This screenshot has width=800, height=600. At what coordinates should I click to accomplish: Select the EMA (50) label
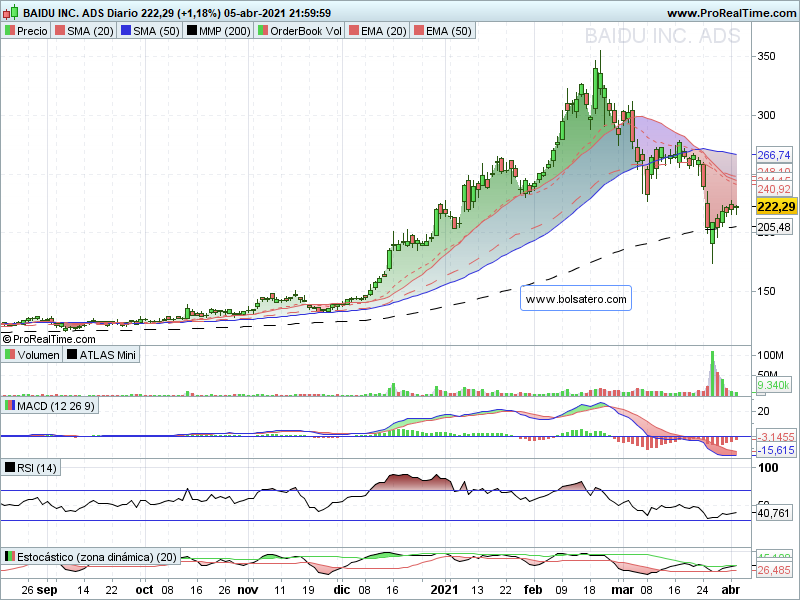pos(449,31)
